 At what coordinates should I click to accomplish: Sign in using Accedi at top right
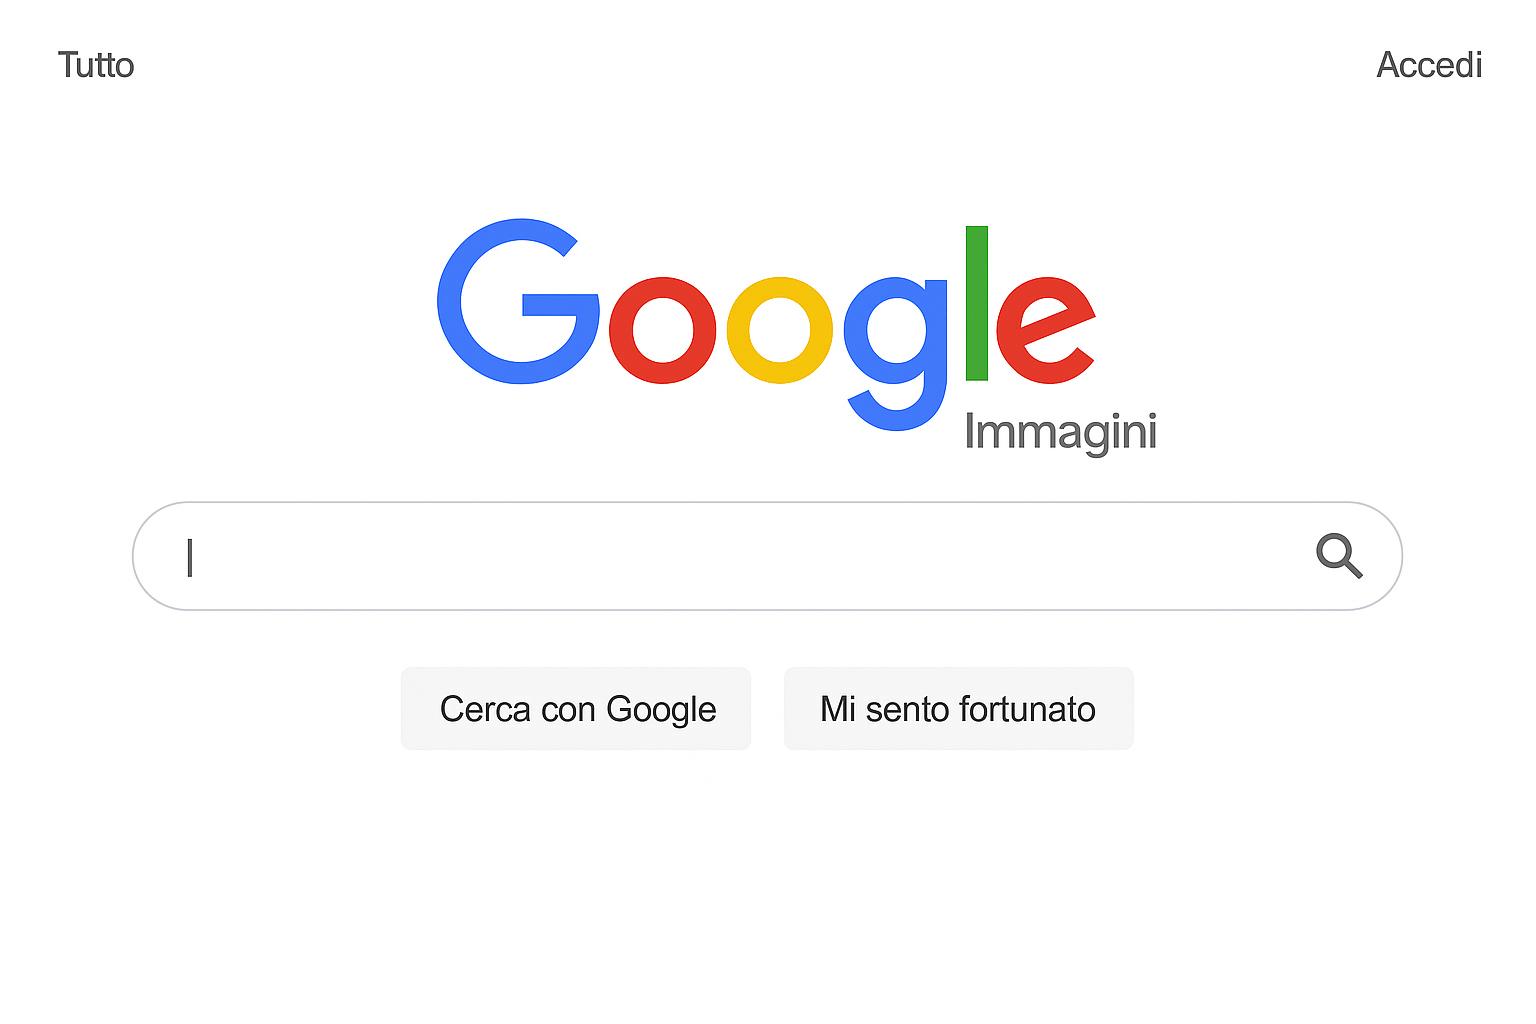pyautogui.click(x=1429, y=65)
